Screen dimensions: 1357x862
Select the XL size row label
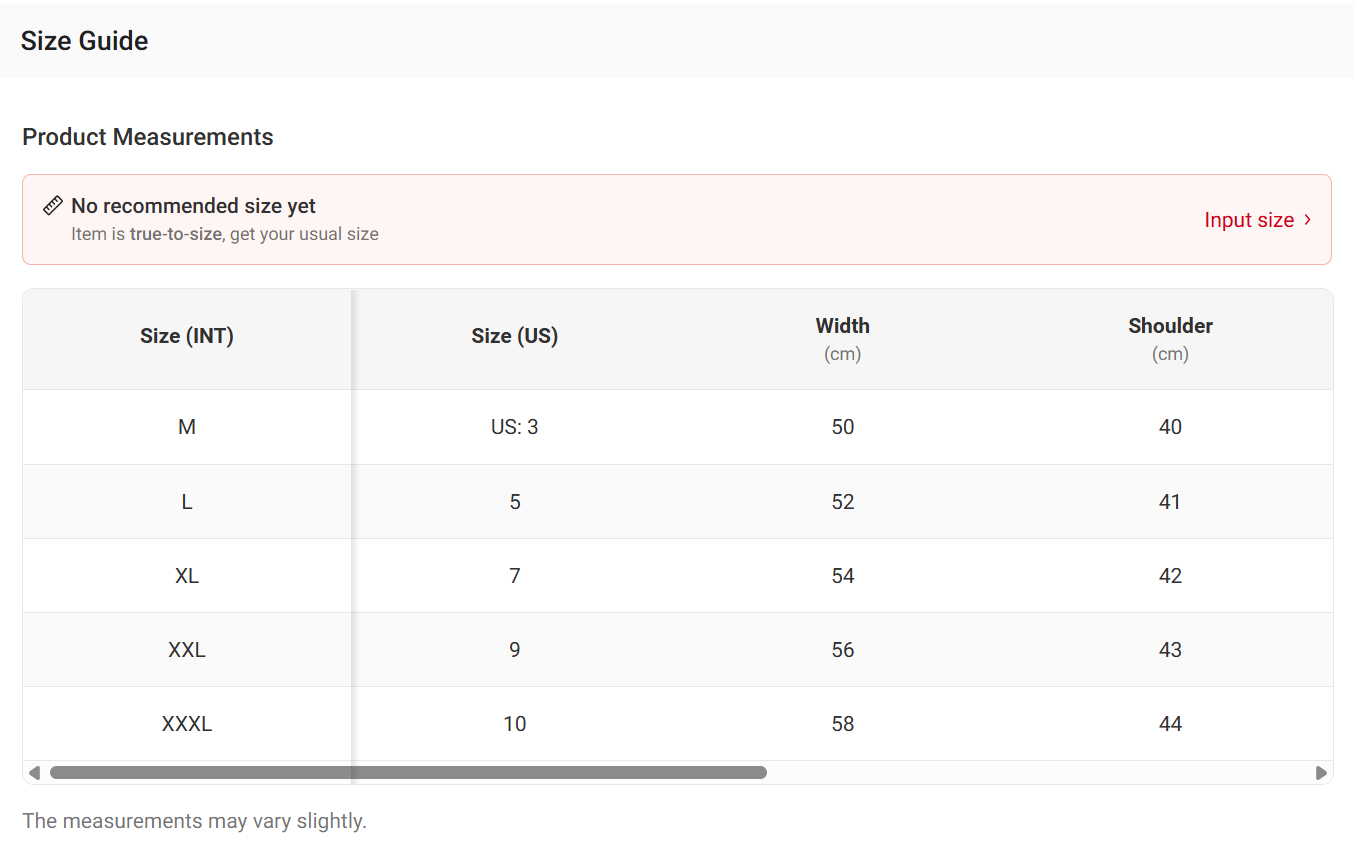coord(187,576)
